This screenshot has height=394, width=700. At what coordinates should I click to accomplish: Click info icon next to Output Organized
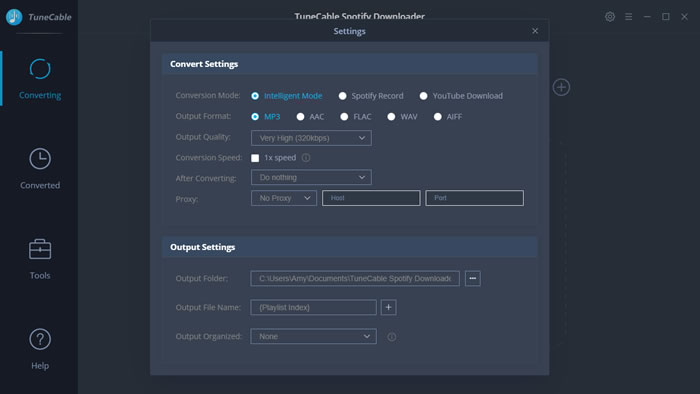[x=392, y=337]
